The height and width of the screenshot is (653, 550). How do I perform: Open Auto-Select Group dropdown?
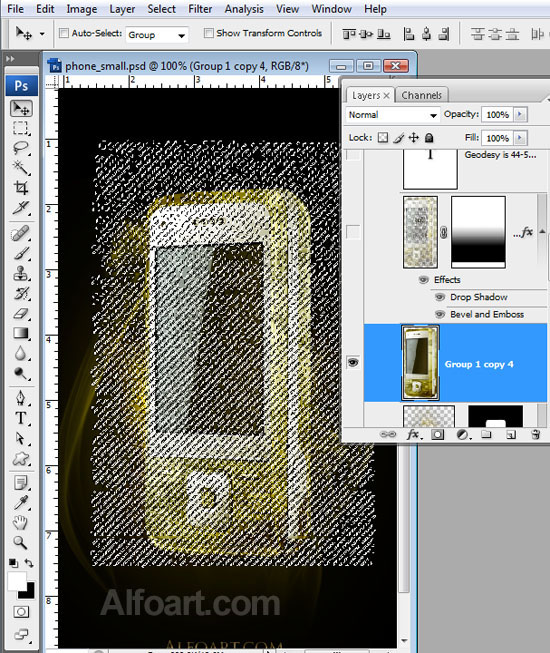[x=157, y=35]
